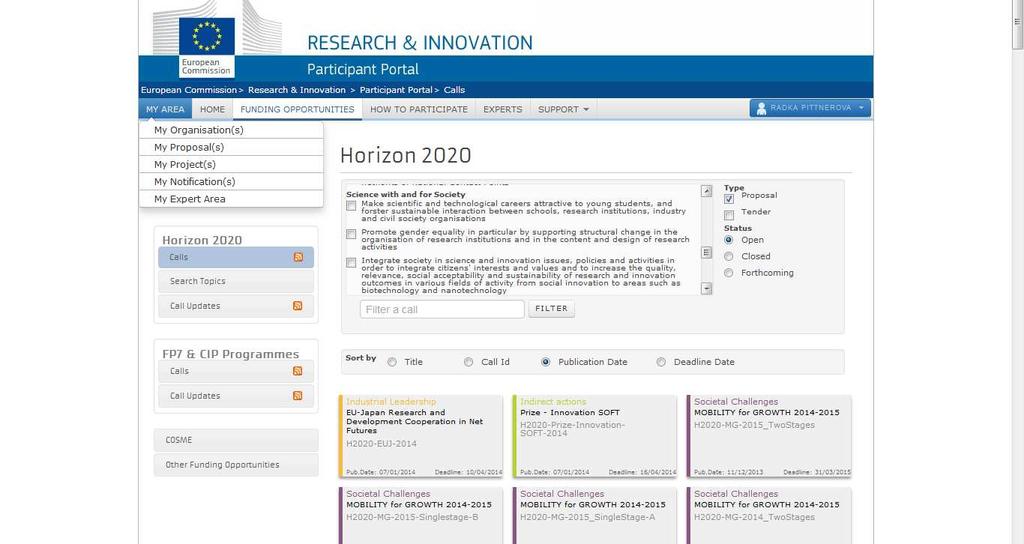This screenshot has width=1024, height=544.
Task: Click the European Commission logo
Action: tap(206, 47)
